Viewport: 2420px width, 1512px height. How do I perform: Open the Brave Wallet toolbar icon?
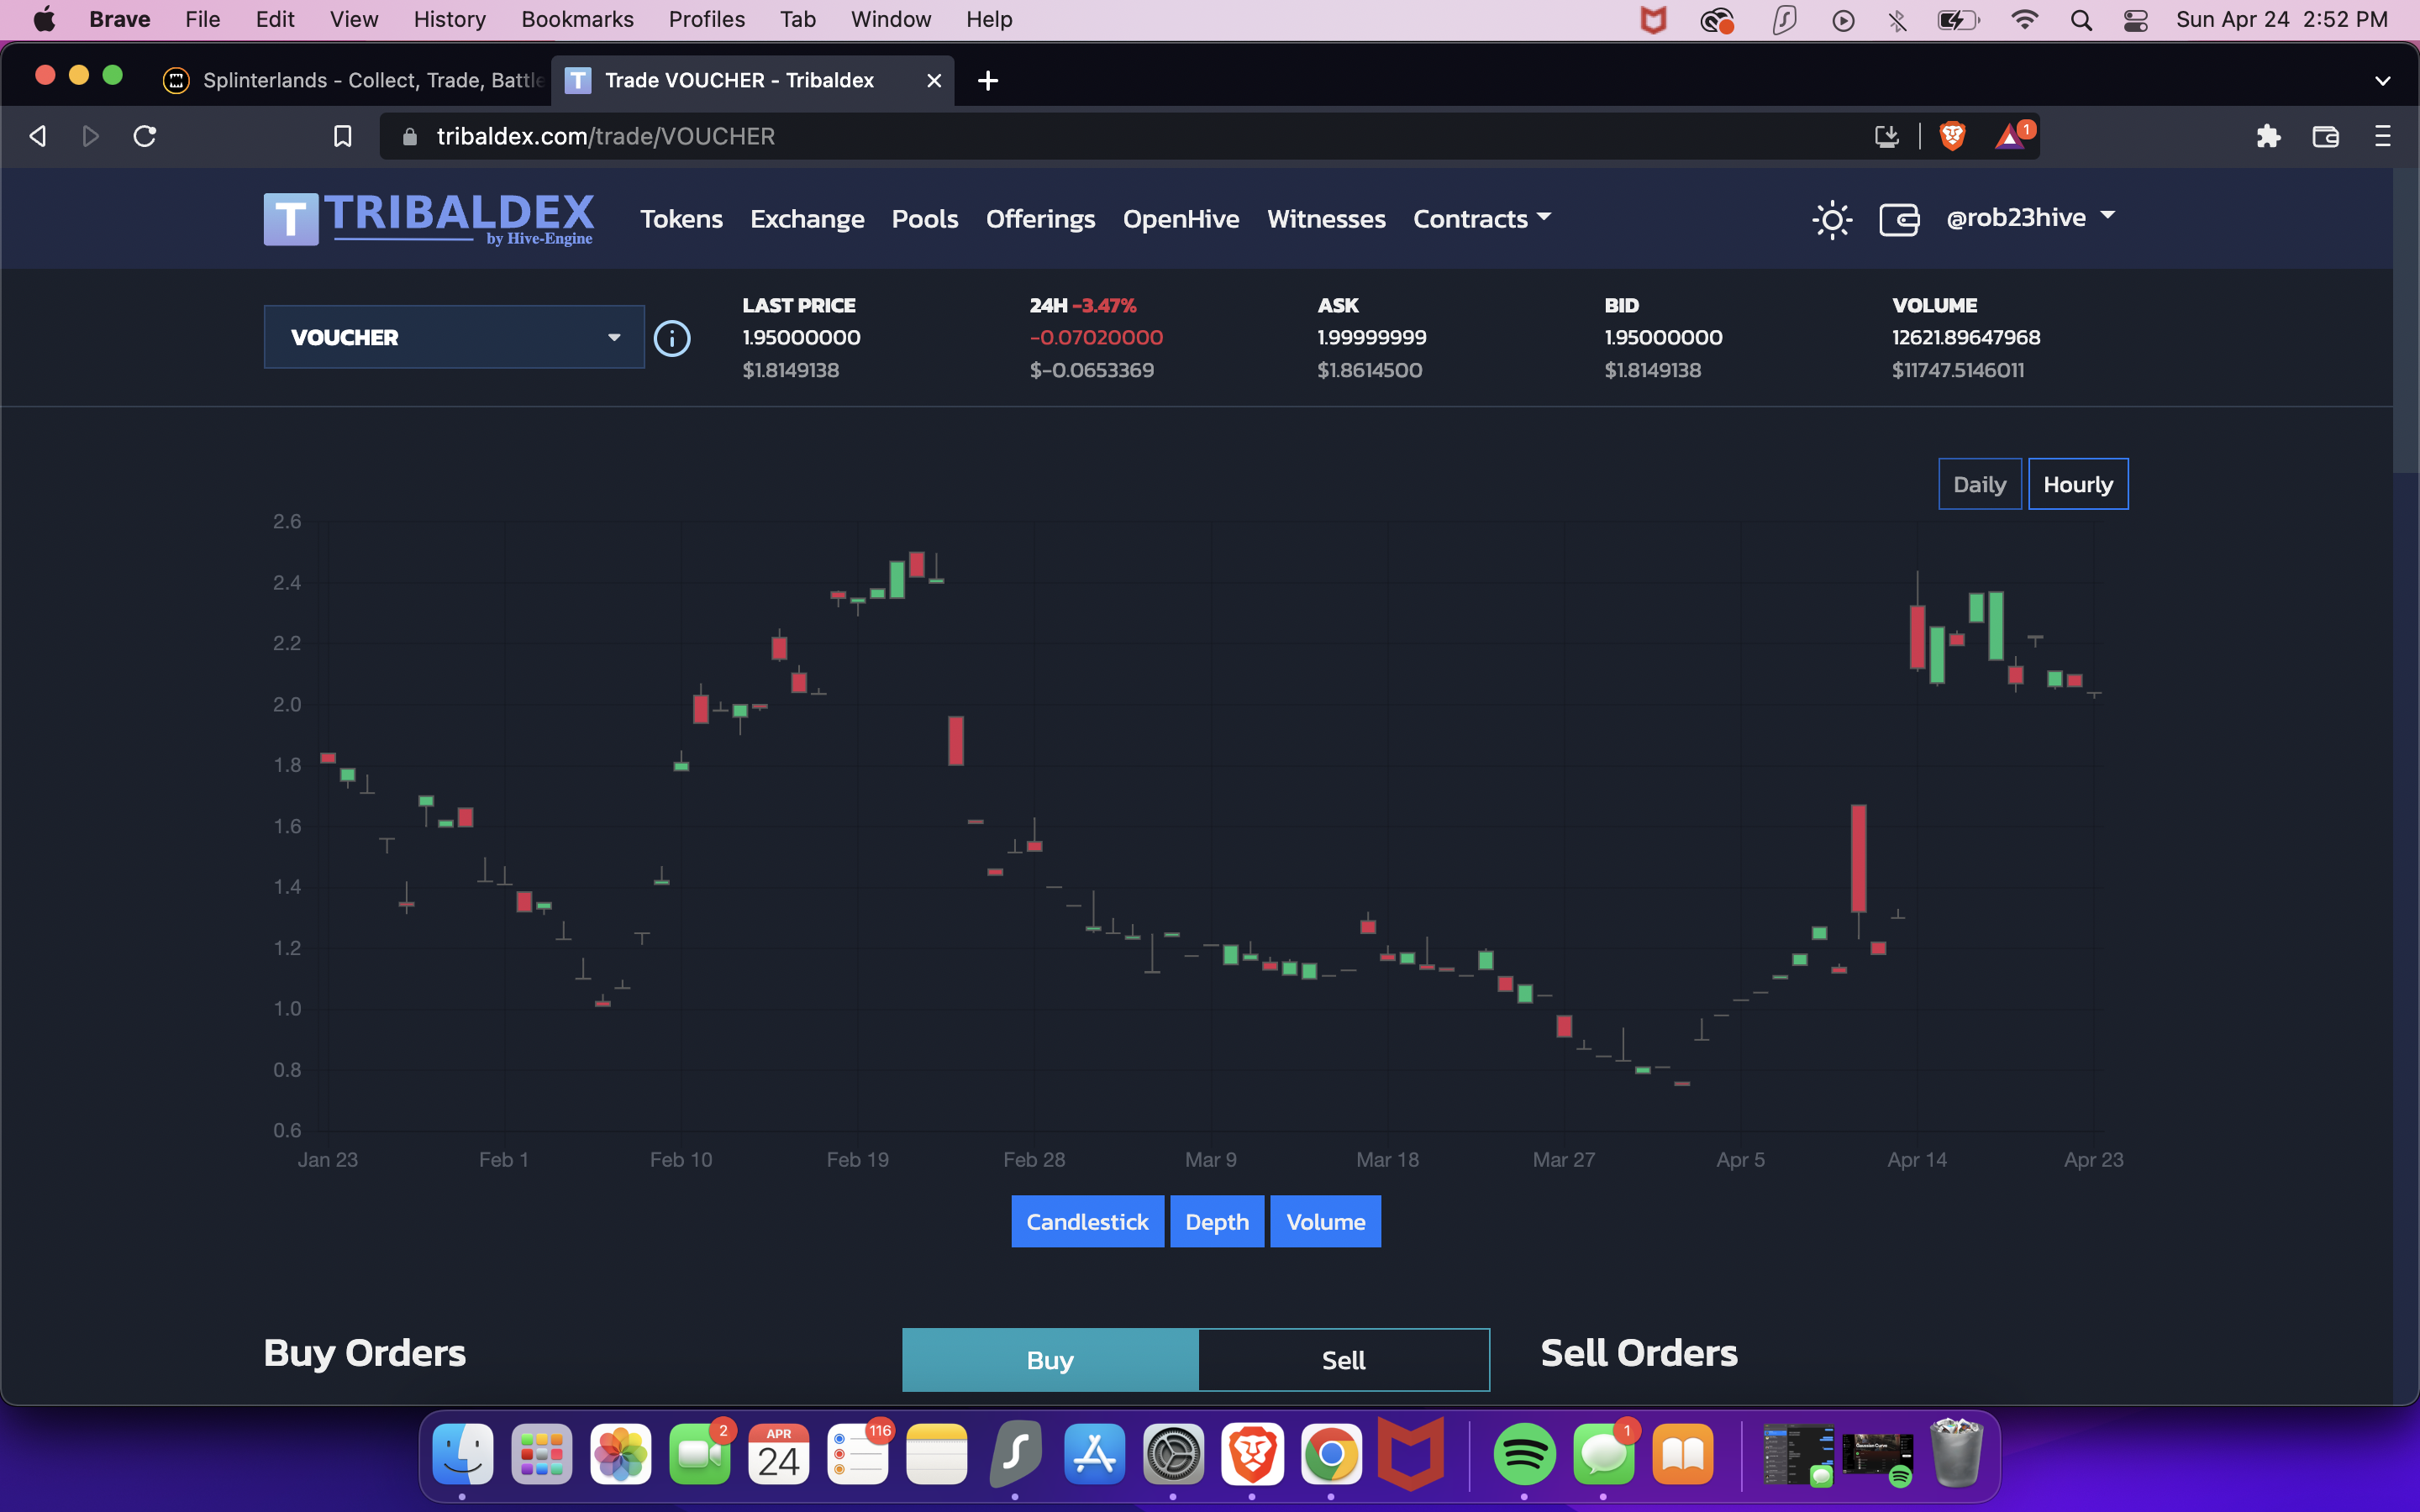2325,136
